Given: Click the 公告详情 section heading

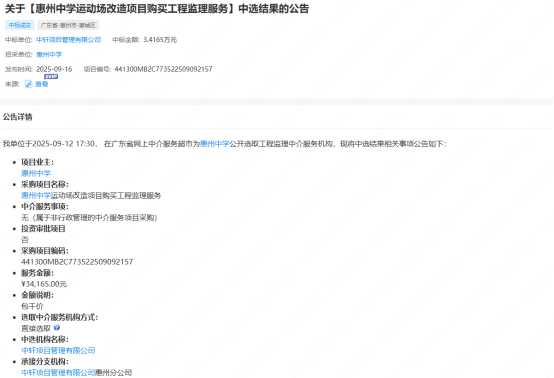Looking at the screenshot, I should tap(18, 117).
